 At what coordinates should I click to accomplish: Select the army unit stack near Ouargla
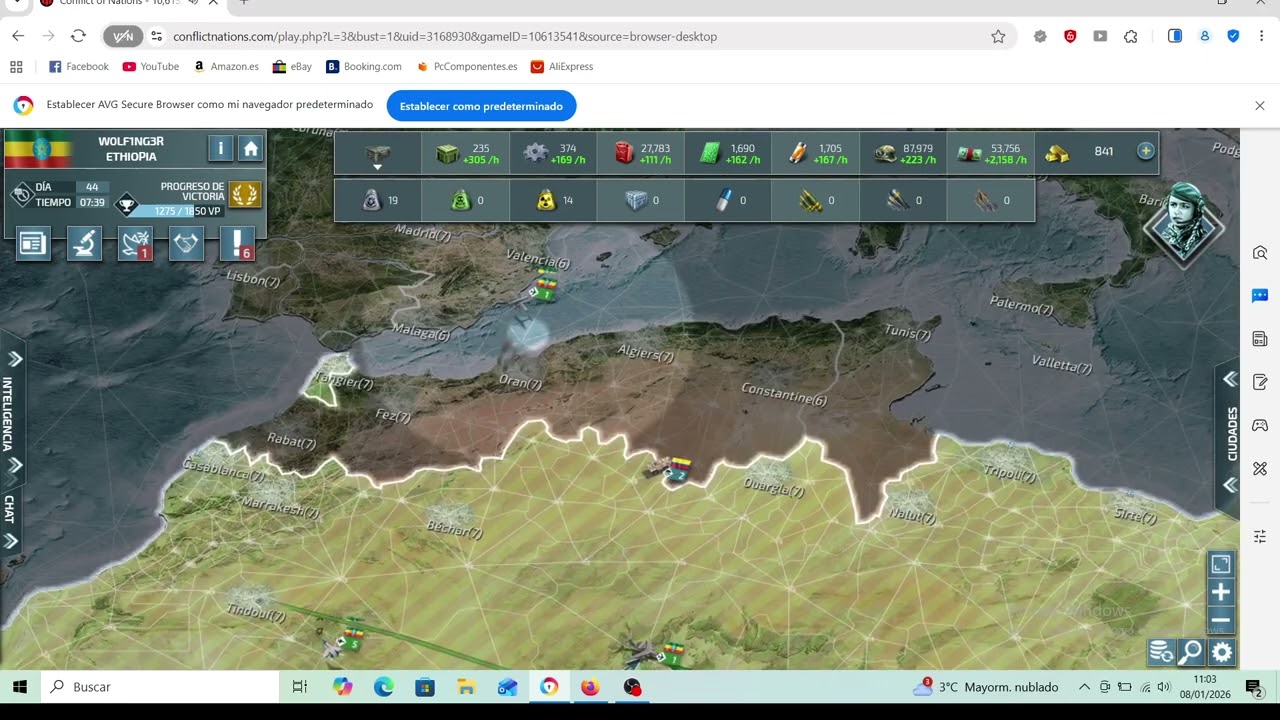pyautogui.click(x=672, y=468)
